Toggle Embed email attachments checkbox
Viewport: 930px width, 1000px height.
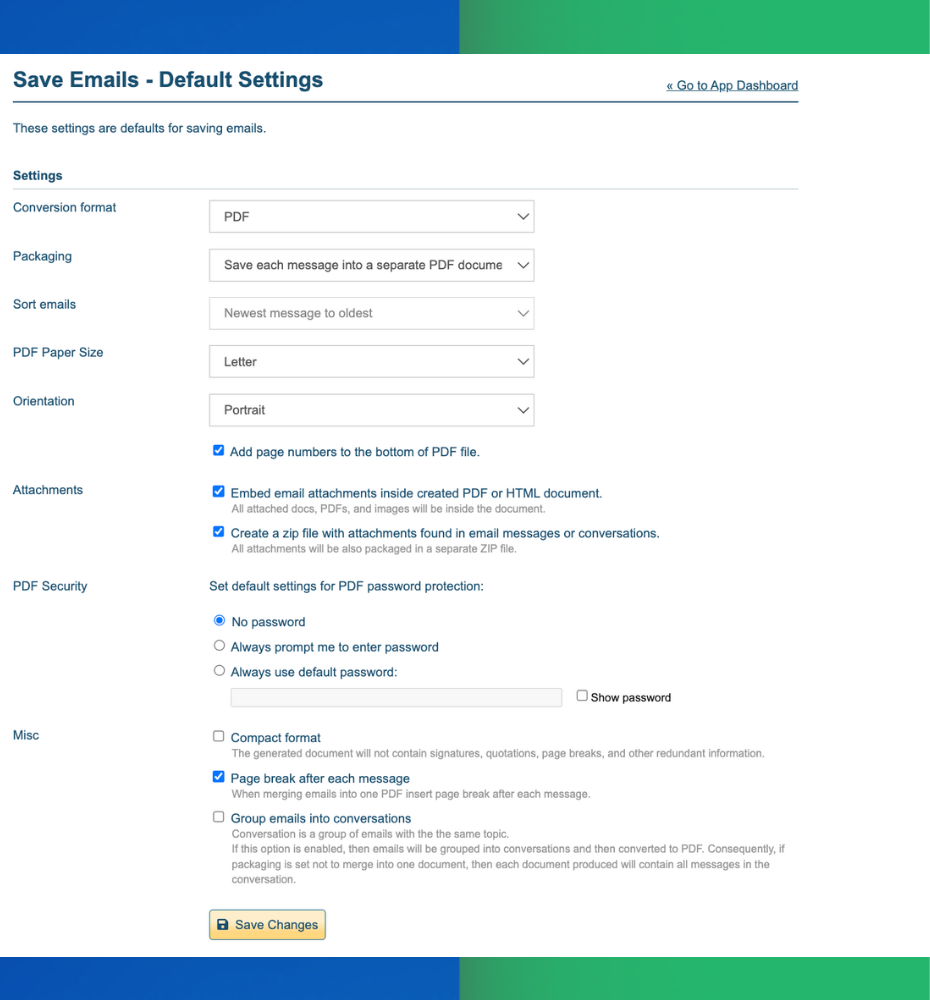[x=219, y=491]
